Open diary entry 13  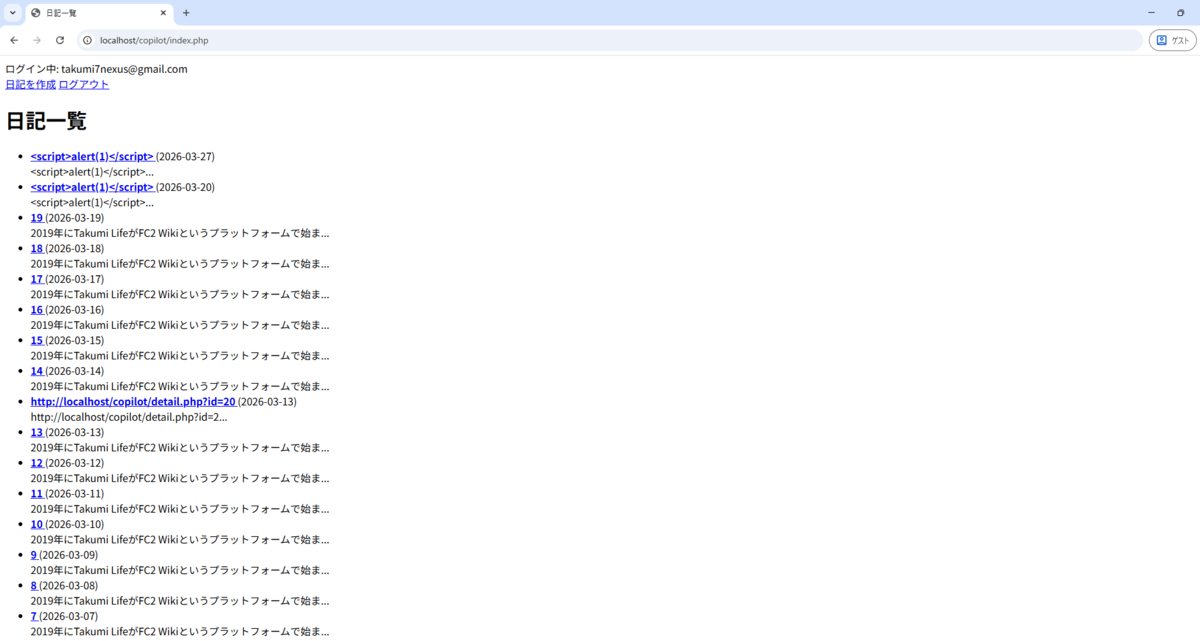(37, 432)
